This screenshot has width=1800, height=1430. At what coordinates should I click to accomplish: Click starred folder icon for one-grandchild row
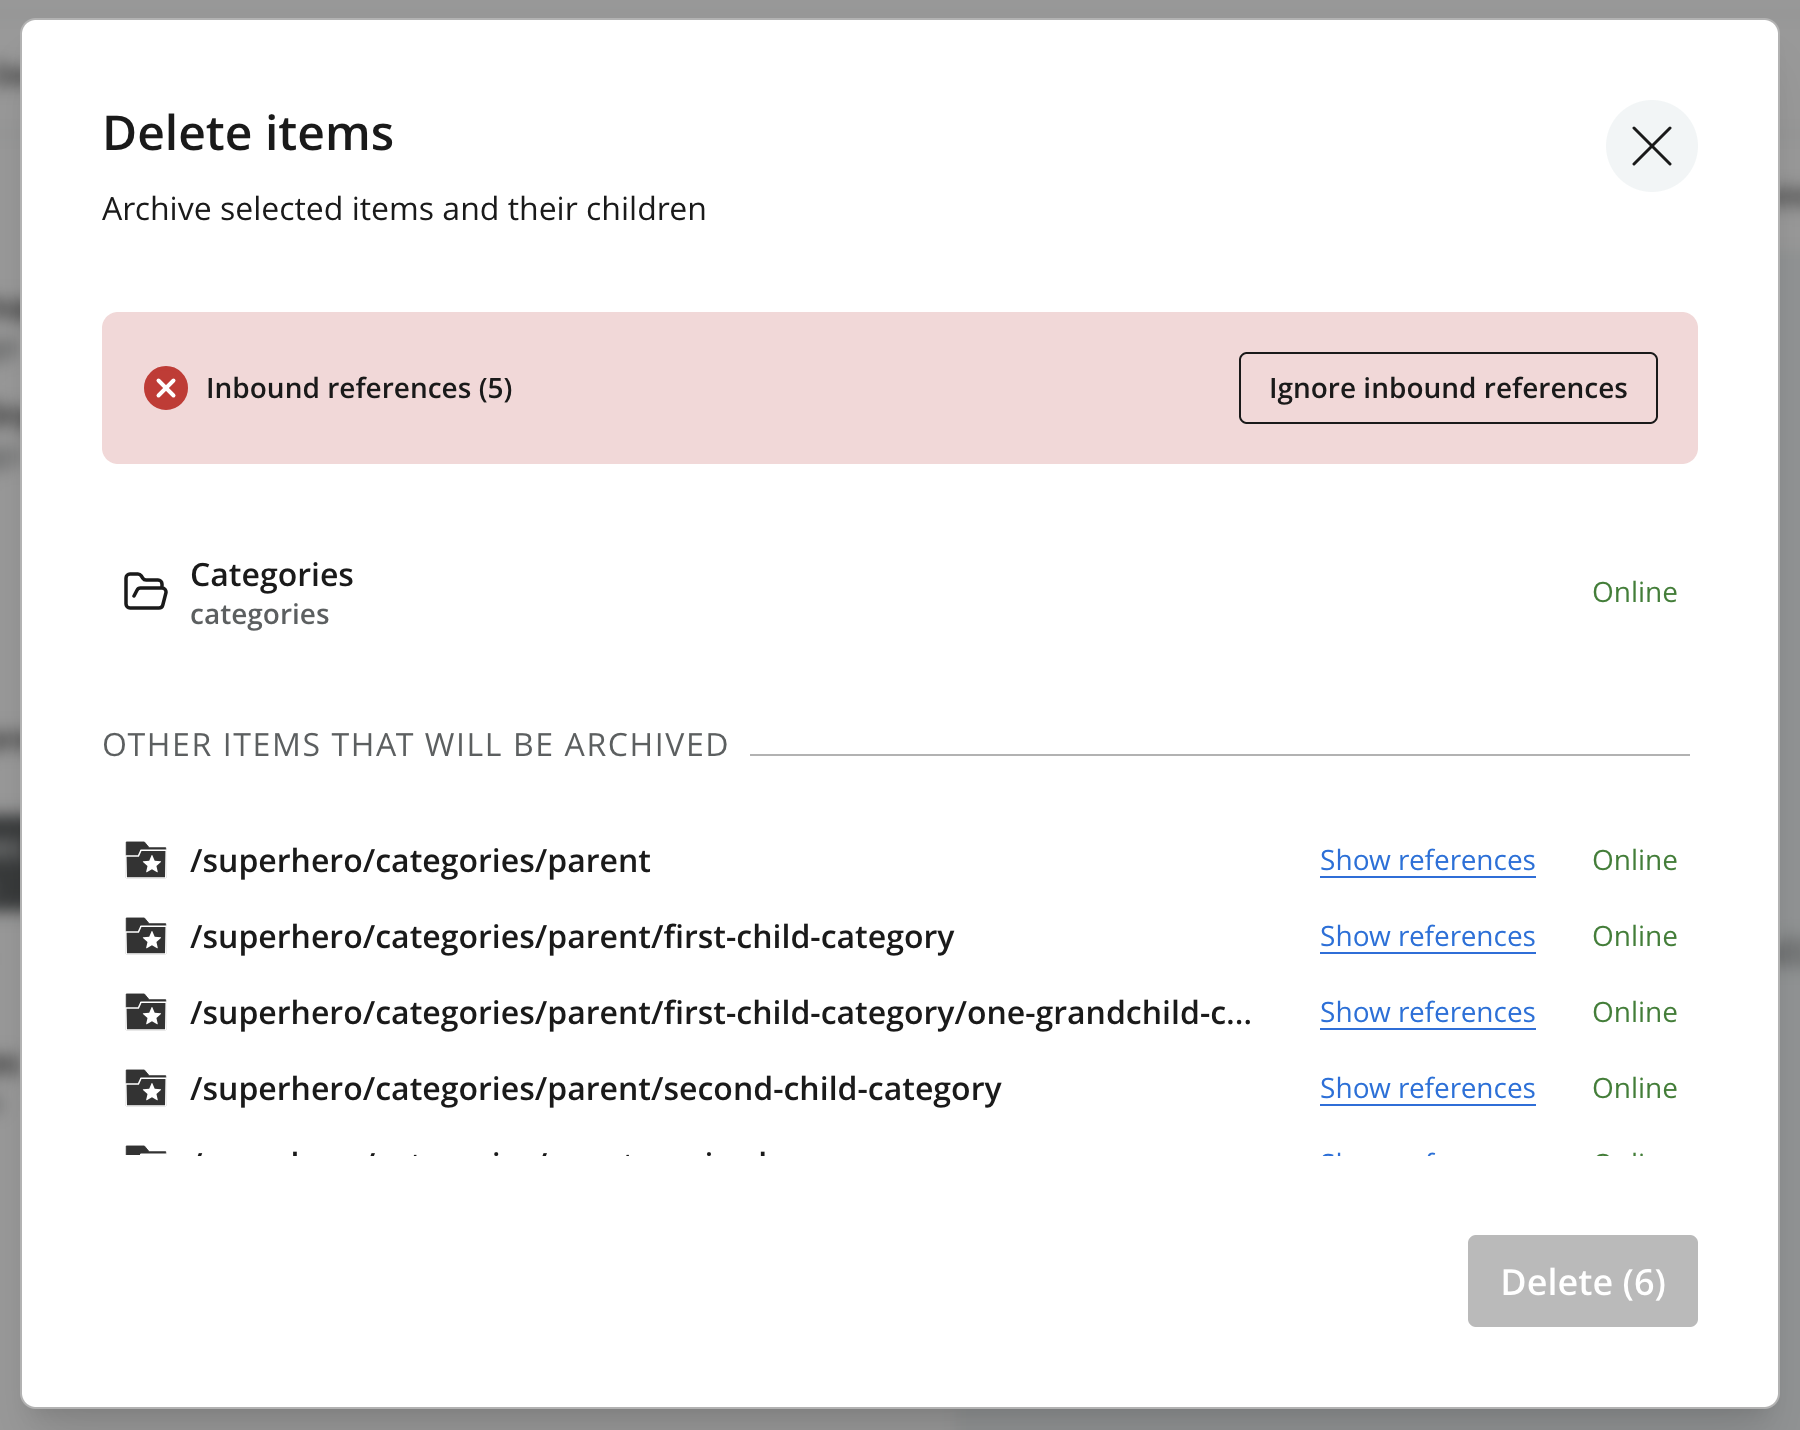coord(146,1012)
